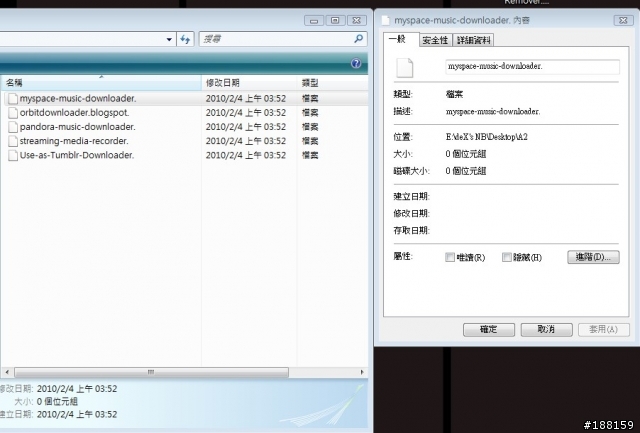Click the 確定 button
640x433 pixels.
coord(489,329)
